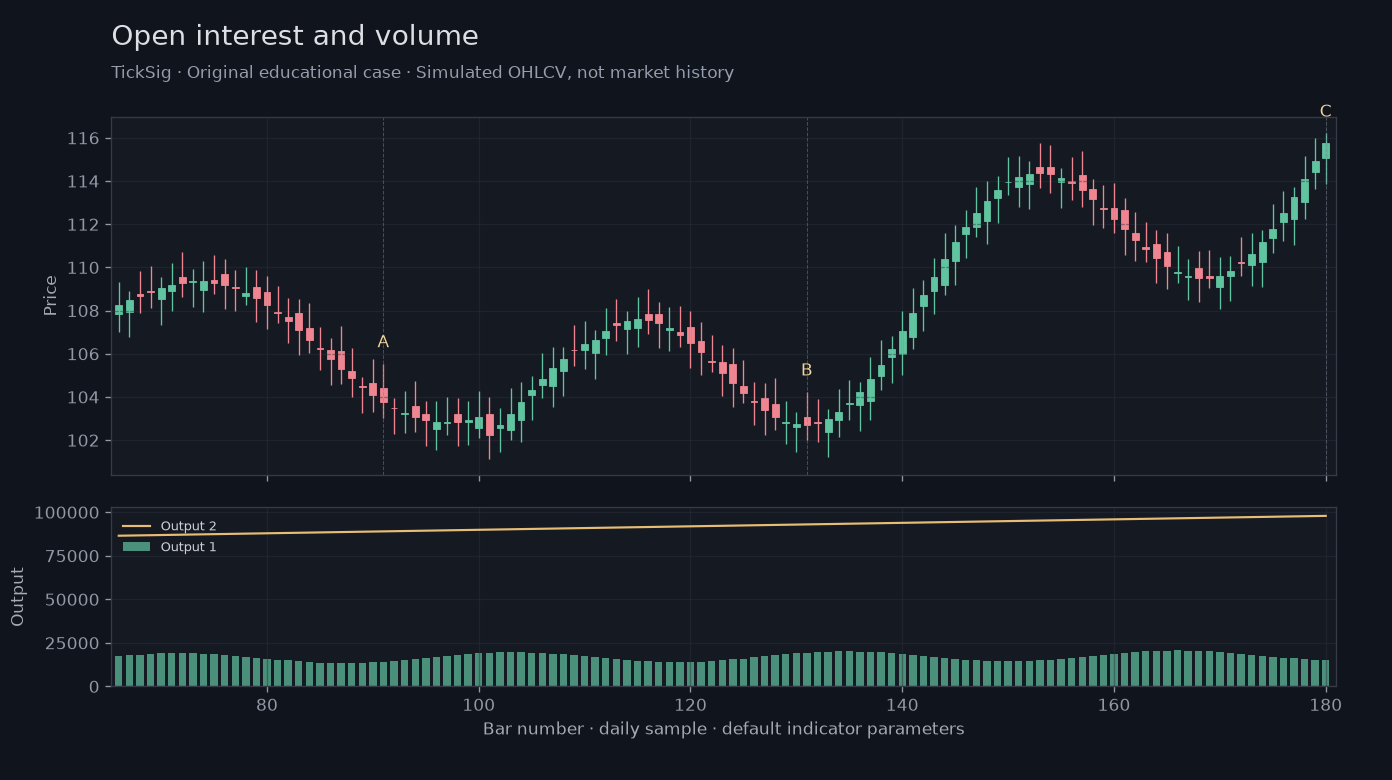
Task: Click the x-axis tick label 100
Action: pos(479,704)
